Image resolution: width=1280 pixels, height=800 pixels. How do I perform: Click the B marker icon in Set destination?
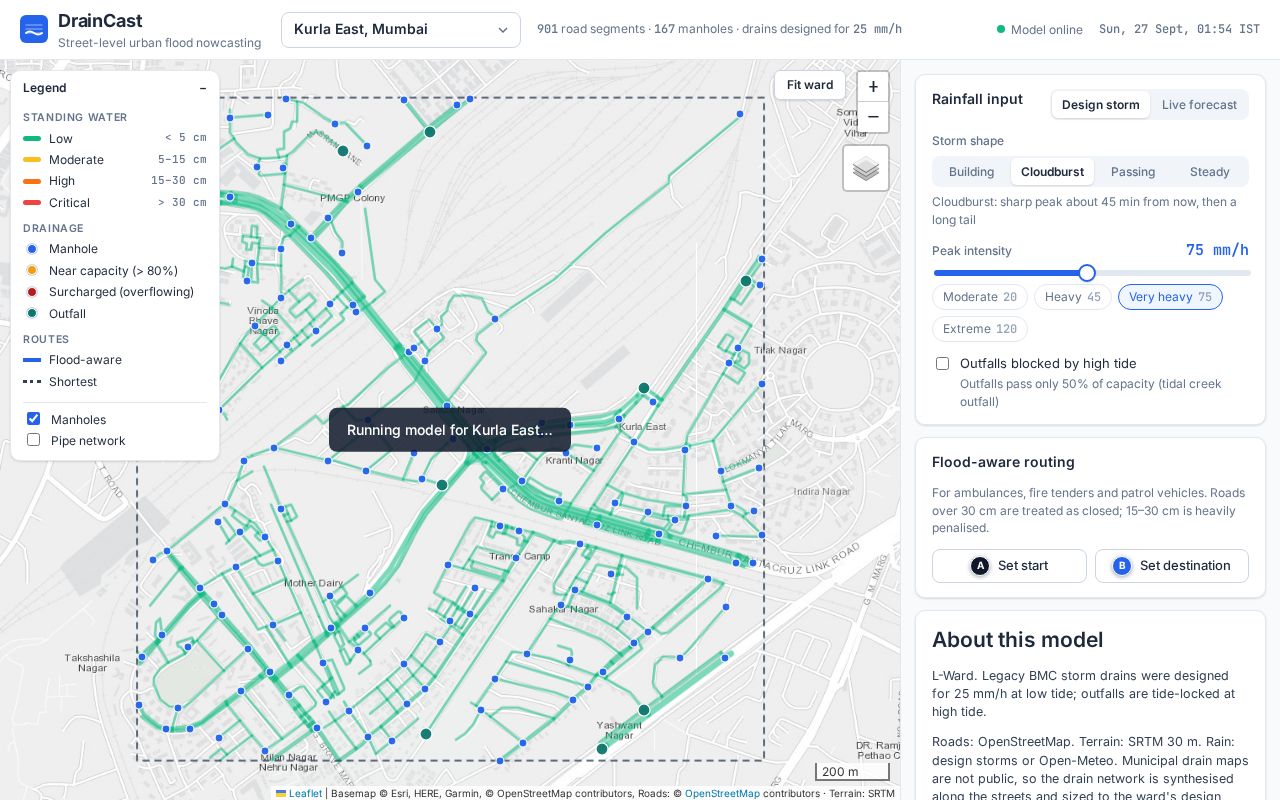(x=1122, y=566)
